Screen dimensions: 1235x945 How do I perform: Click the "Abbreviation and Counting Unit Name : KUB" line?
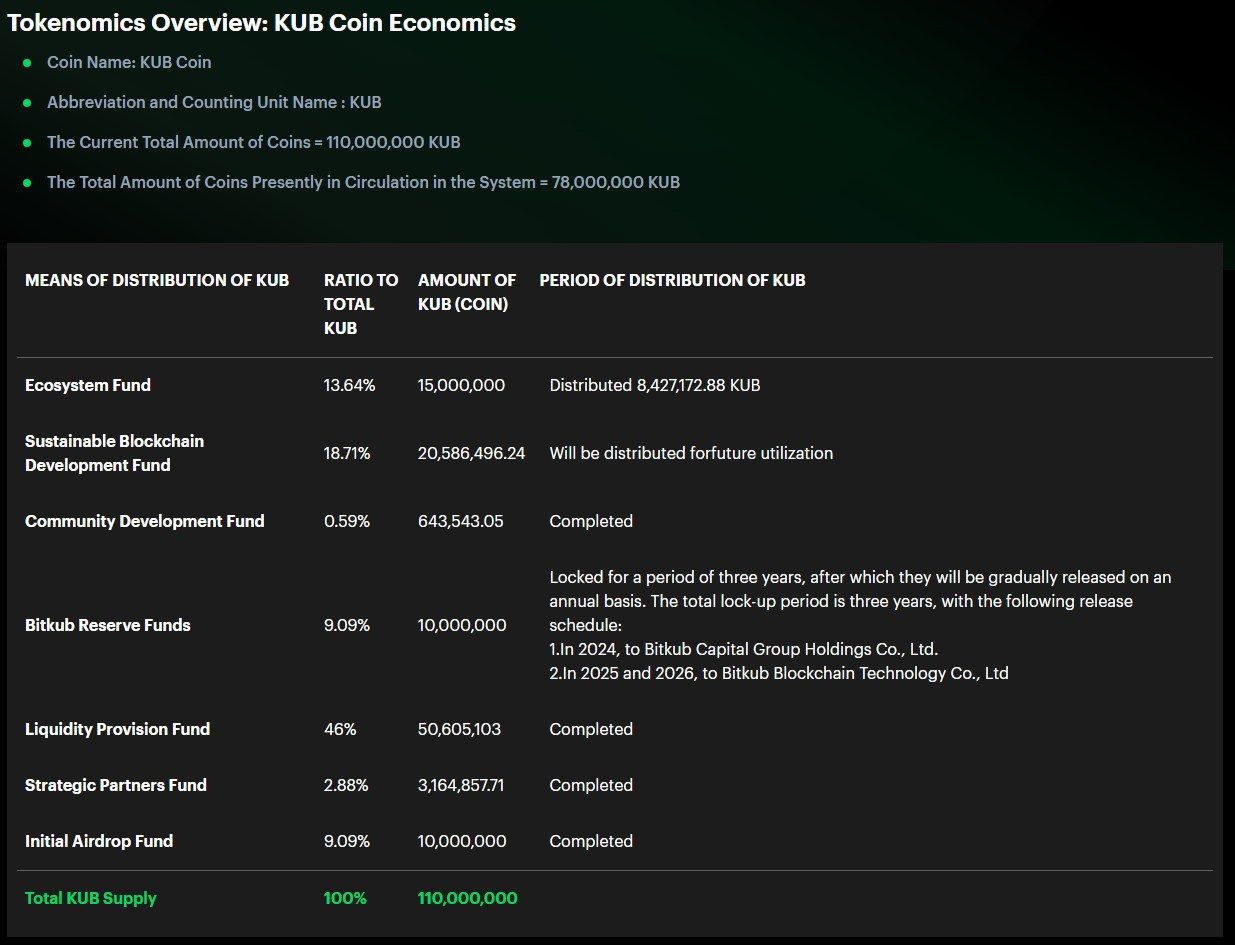[x=214, y=102]
